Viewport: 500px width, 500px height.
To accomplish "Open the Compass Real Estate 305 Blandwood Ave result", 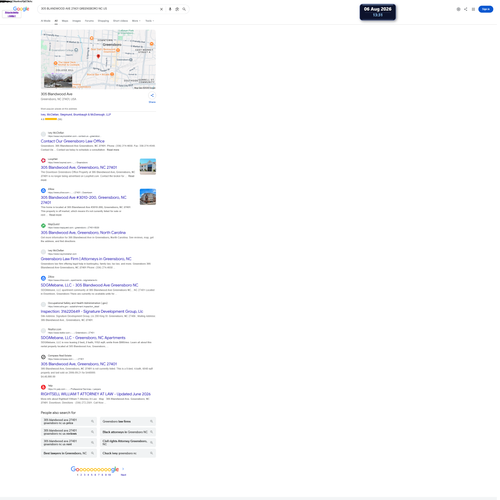I will coord(79,364).
